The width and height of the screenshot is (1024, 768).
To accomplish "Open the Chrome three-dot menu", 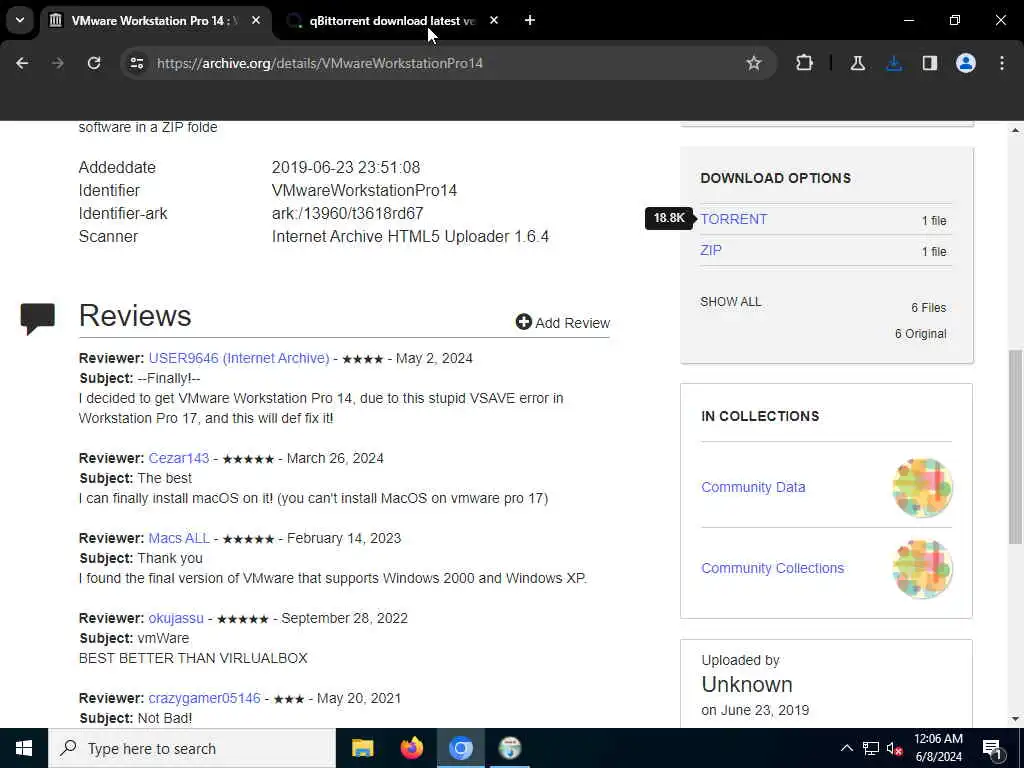I will [x=1002, y=63].
